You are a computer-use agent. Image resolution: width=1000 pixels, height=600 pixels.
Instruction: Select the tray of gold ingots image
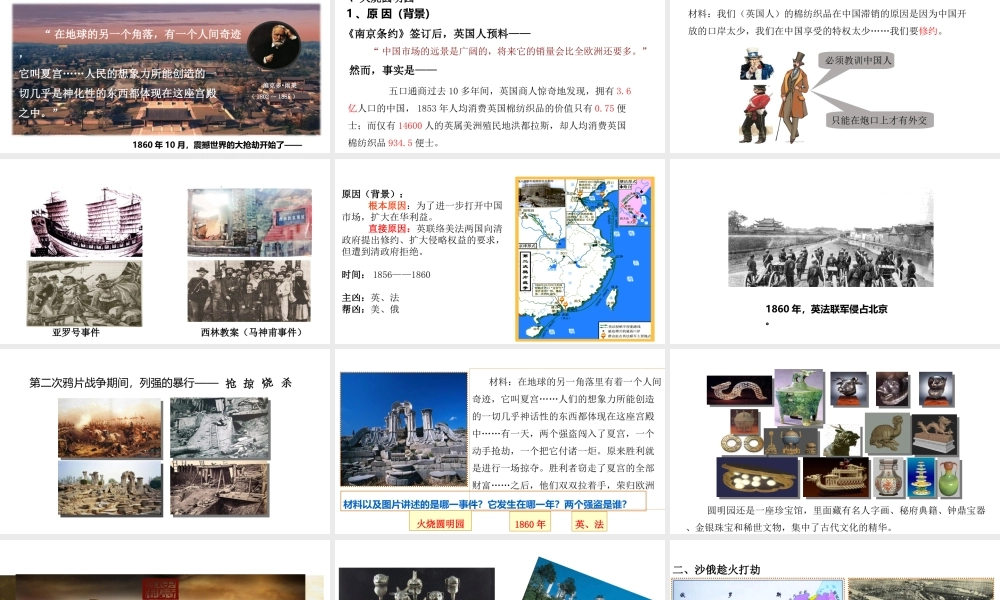(757, 477)
